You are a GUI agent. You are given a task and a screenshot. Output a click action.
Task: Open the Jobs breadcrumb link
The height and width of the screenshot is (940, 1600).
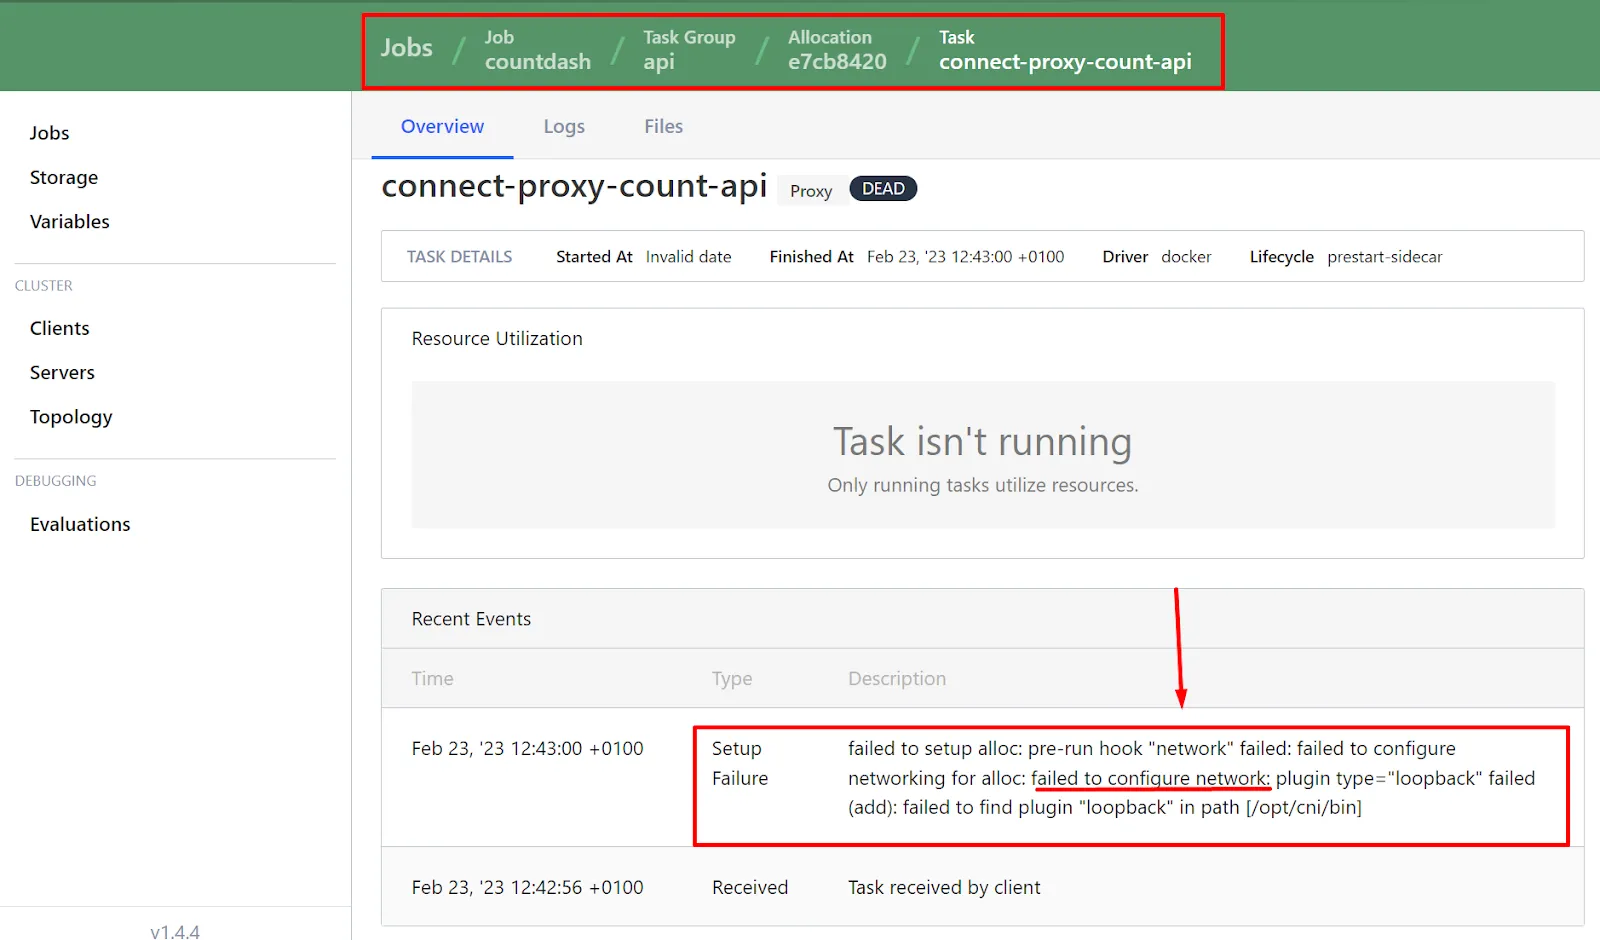click(406, 48)
